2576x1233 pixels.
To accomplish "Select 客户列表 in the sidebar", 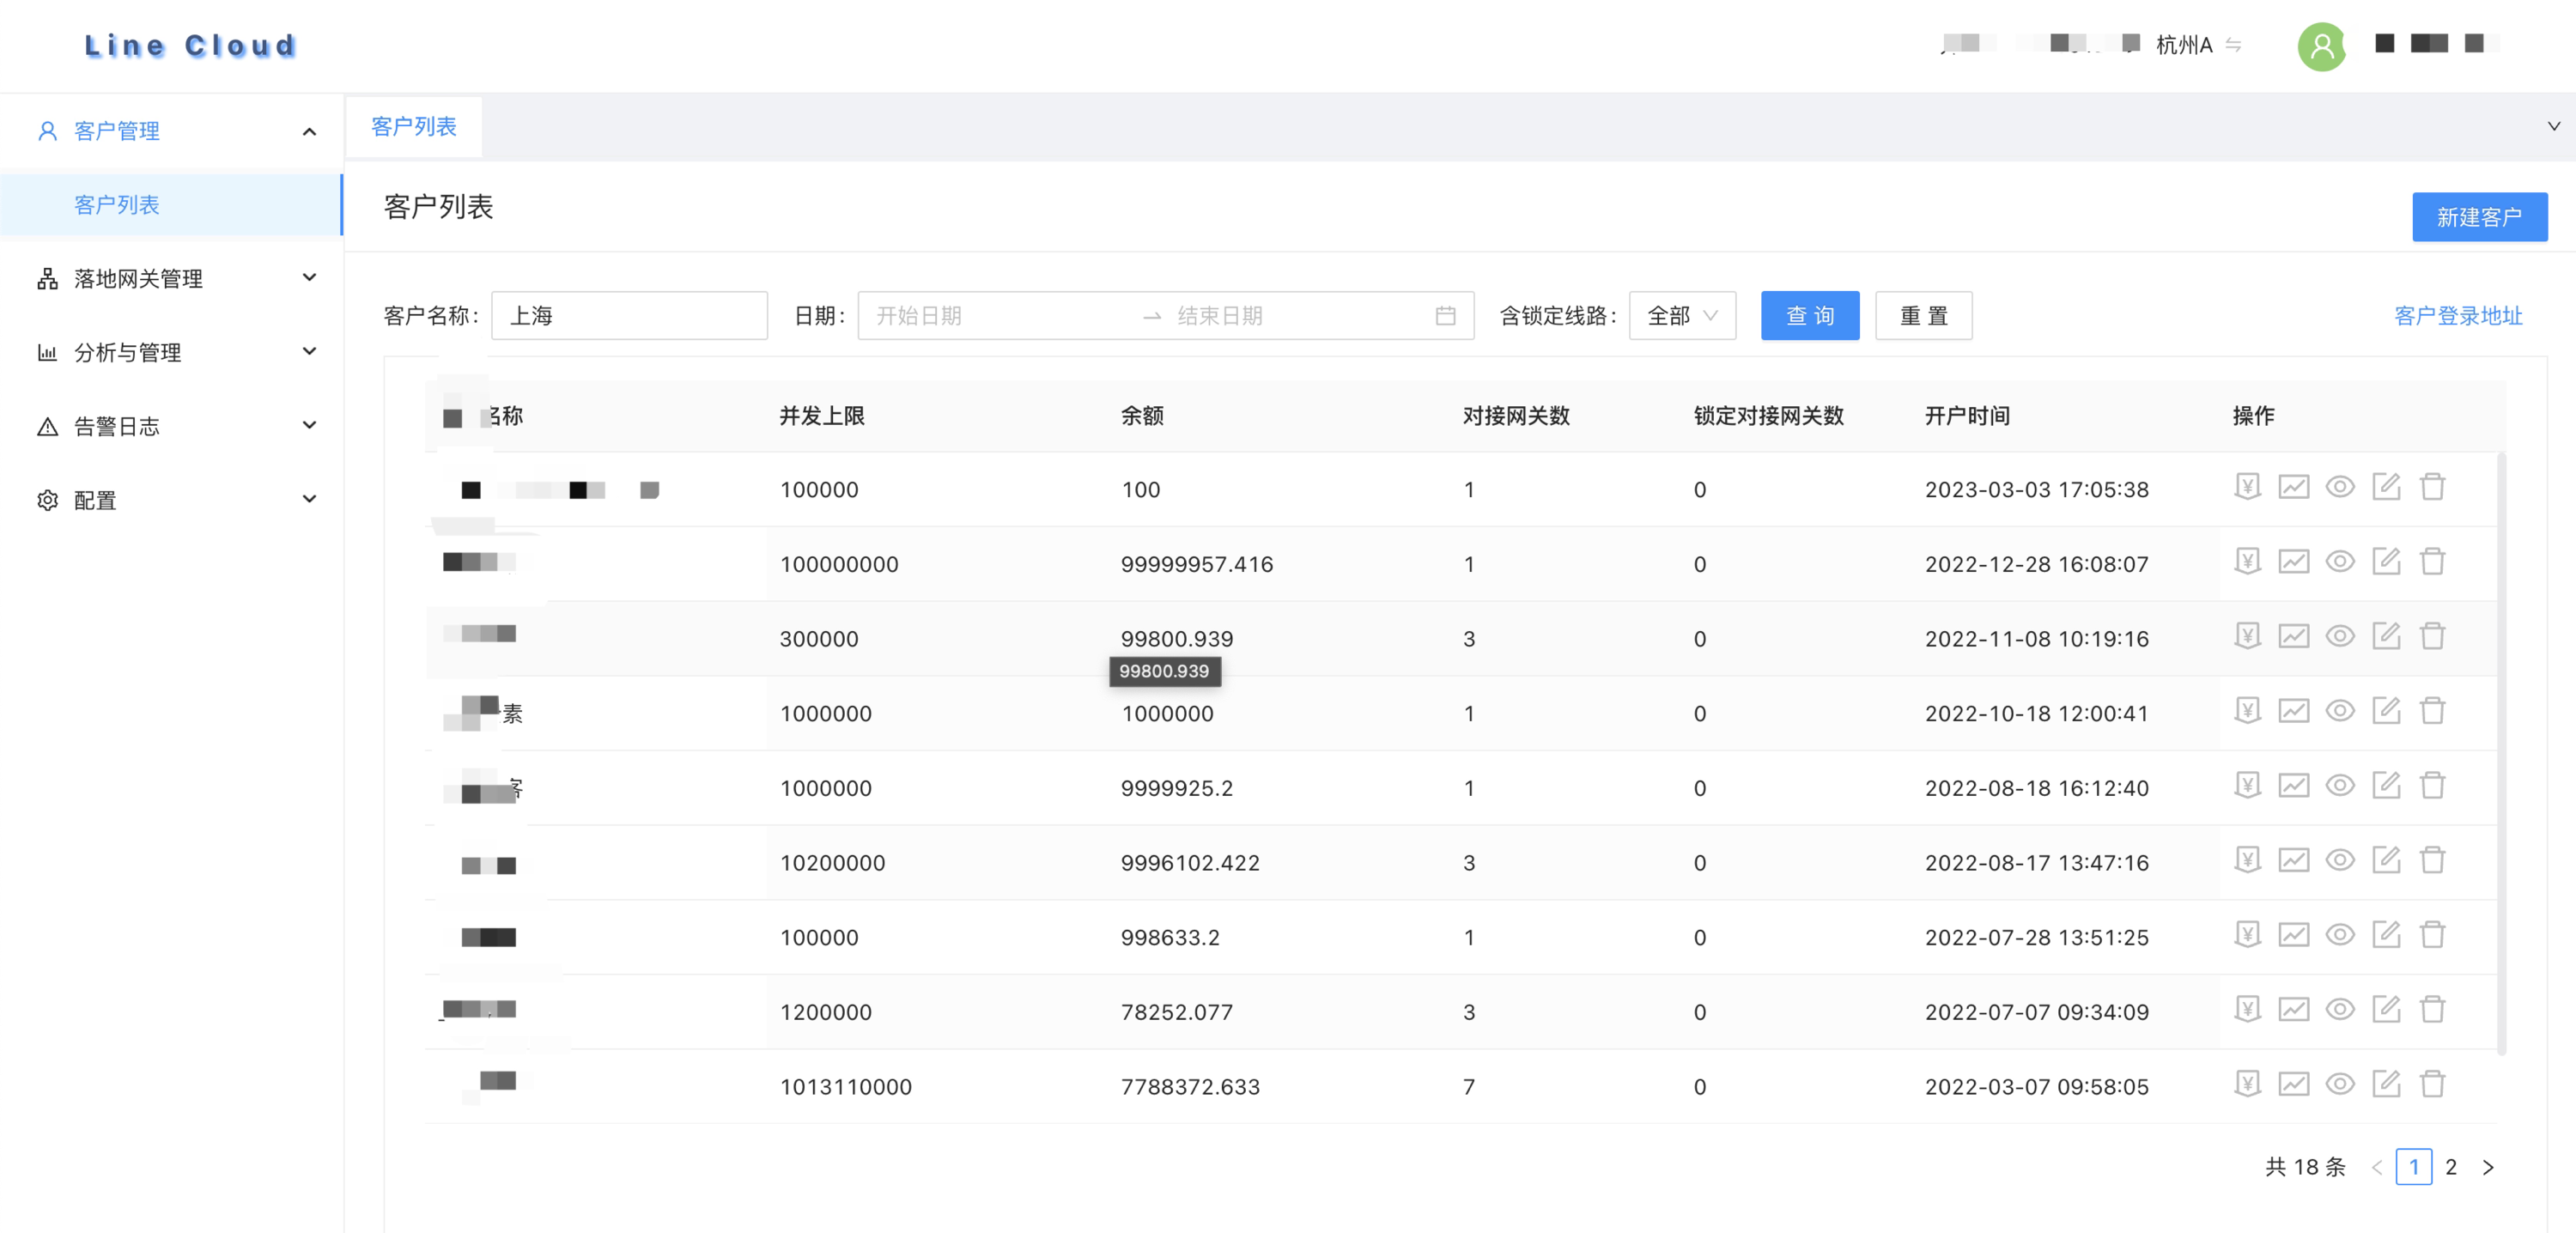I will coord(171,205).
